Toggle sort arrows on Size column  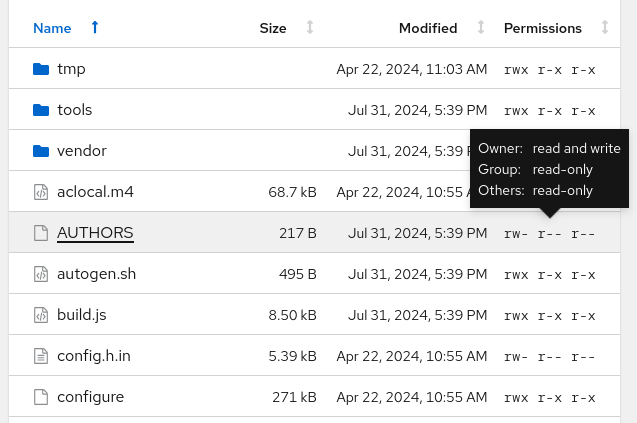click(x=310, y=28)
